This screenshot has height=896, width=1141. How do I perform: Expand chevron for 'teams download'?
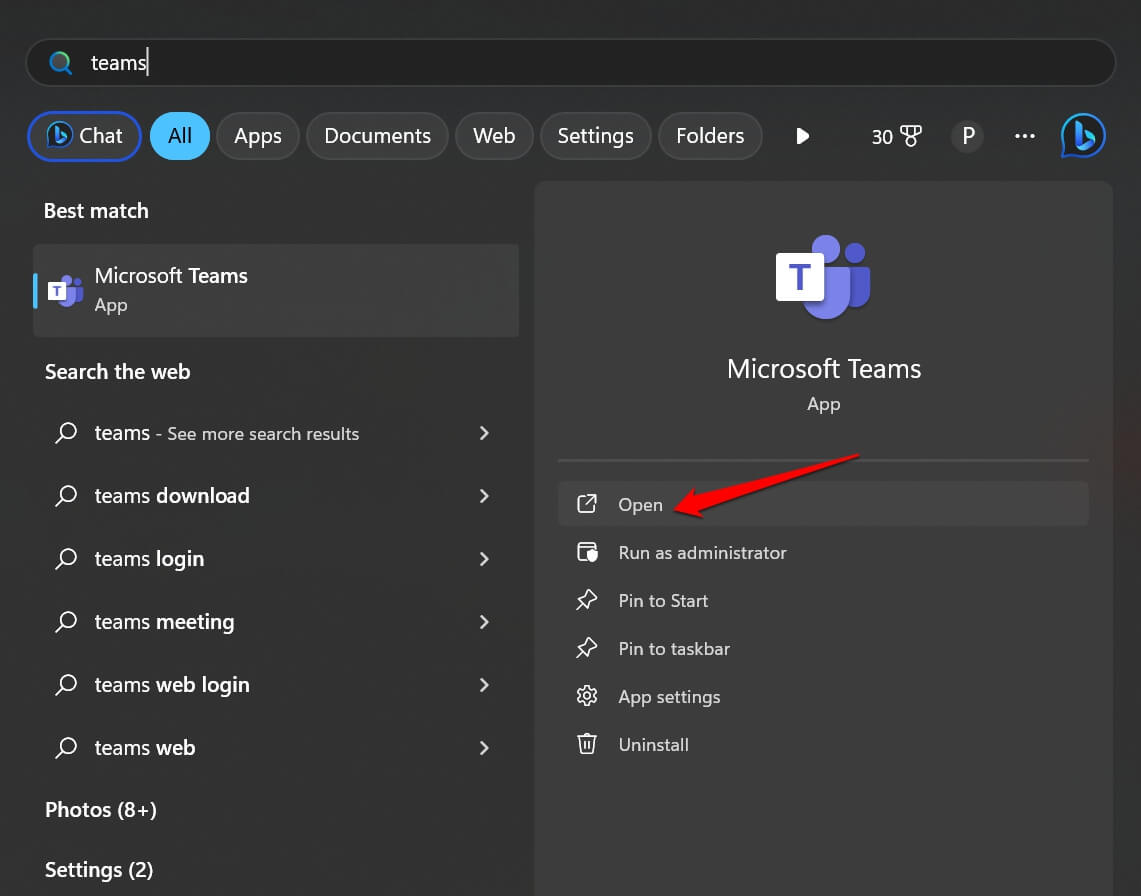point(484,496)
